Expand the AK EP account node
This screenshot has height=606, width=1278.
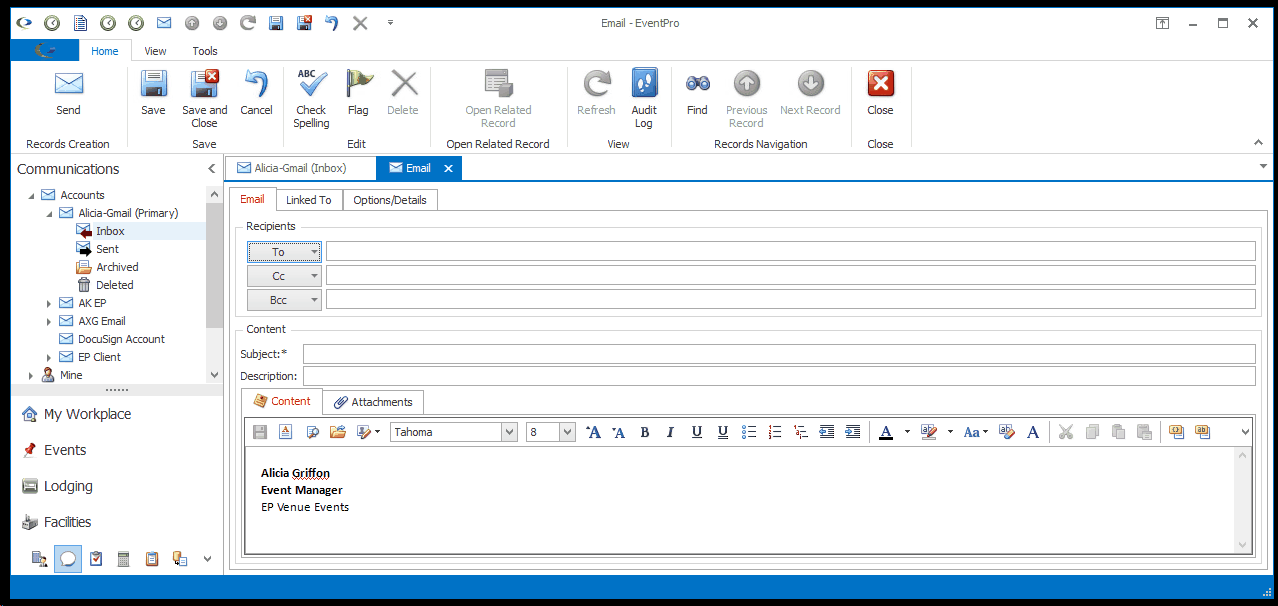[49, 303]
